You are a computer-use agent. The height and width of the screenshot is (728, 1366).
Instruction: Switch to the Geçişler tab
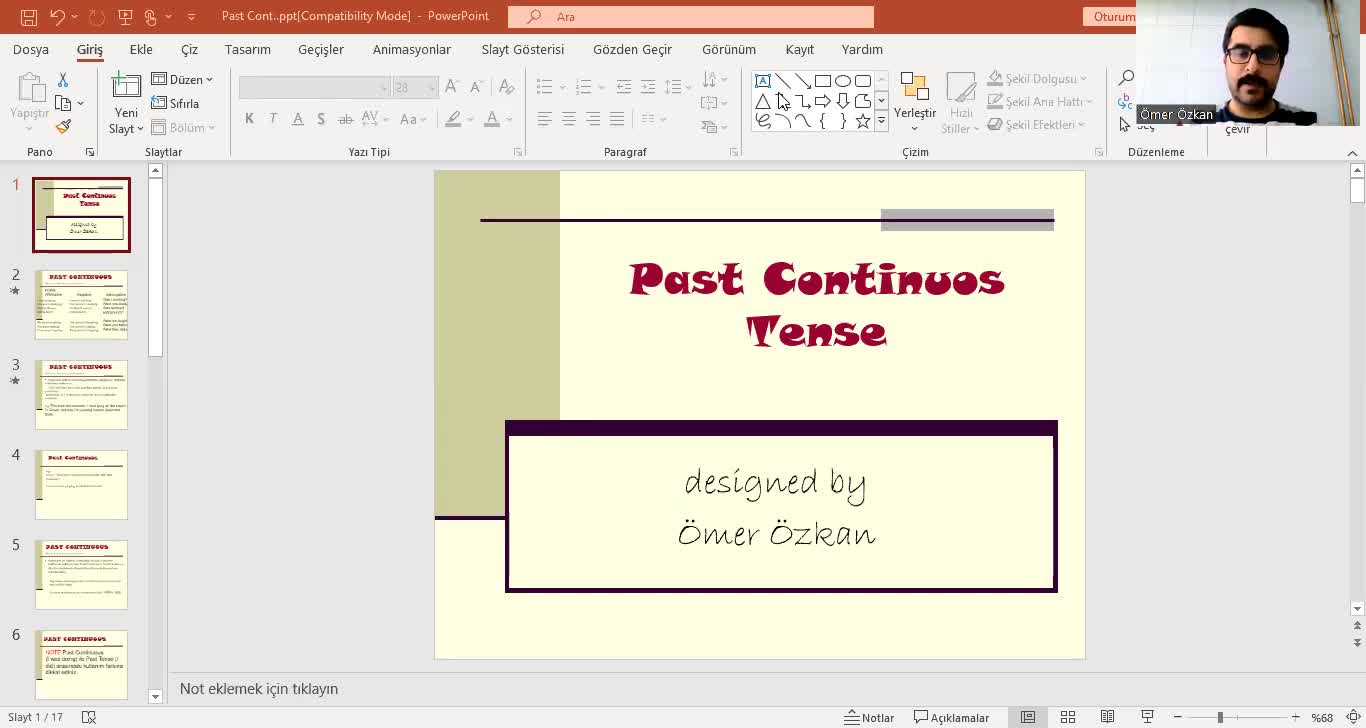coord(321,49)
